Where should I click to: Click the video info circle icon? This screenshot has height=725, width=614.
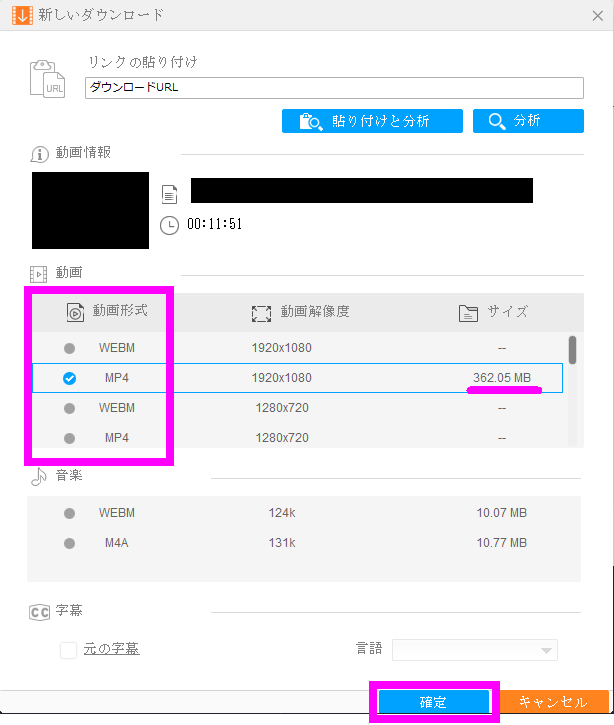[40, 154]
